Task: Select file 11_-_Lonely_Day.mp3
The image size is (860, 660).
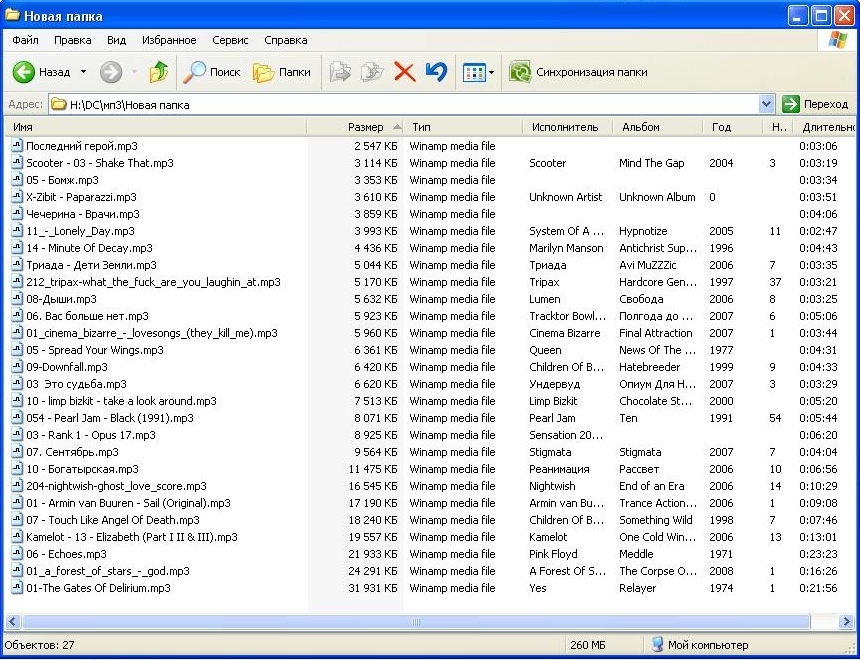Action: coord(80,231)
